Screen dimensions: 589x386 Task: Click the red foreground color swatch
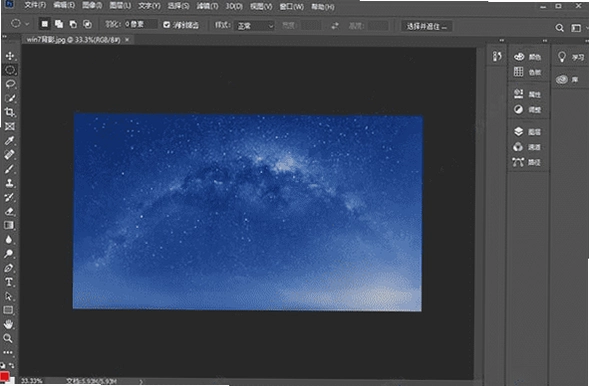click(x=4, y=377)
